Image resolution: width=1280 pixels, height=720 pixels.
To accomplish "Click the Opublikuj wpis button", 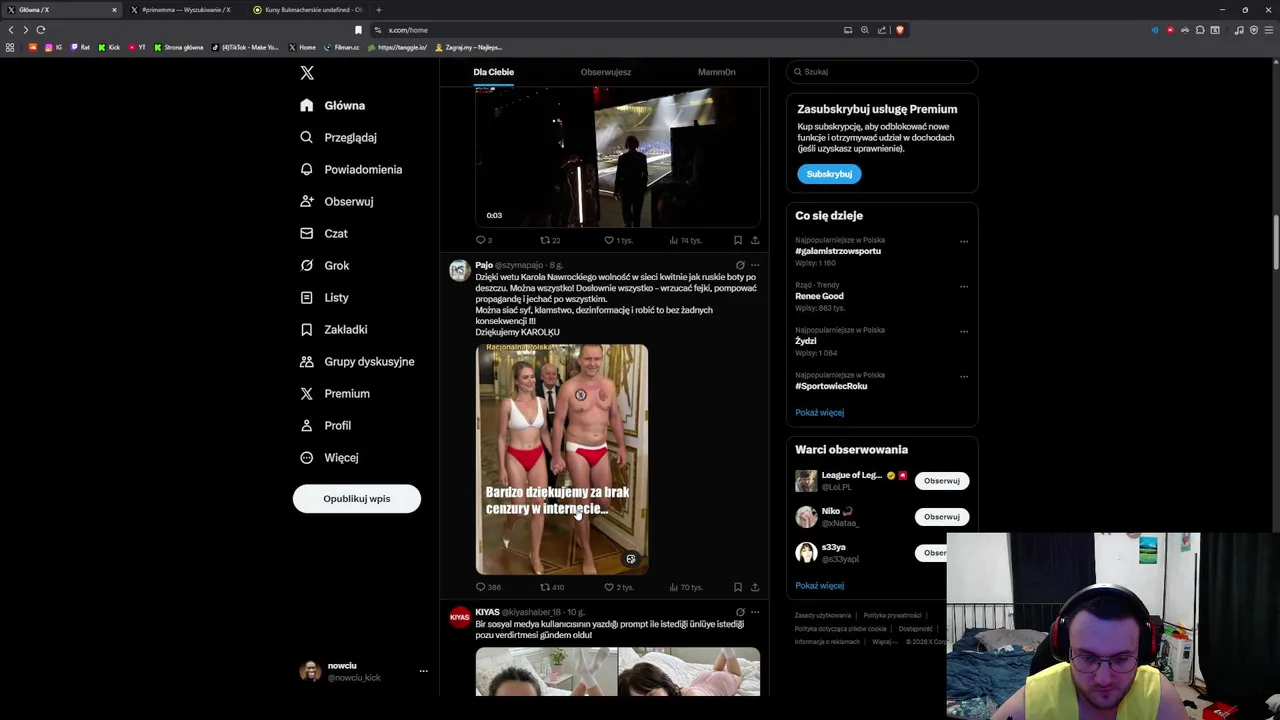I will pyautogui.click(x=357, y=498).
